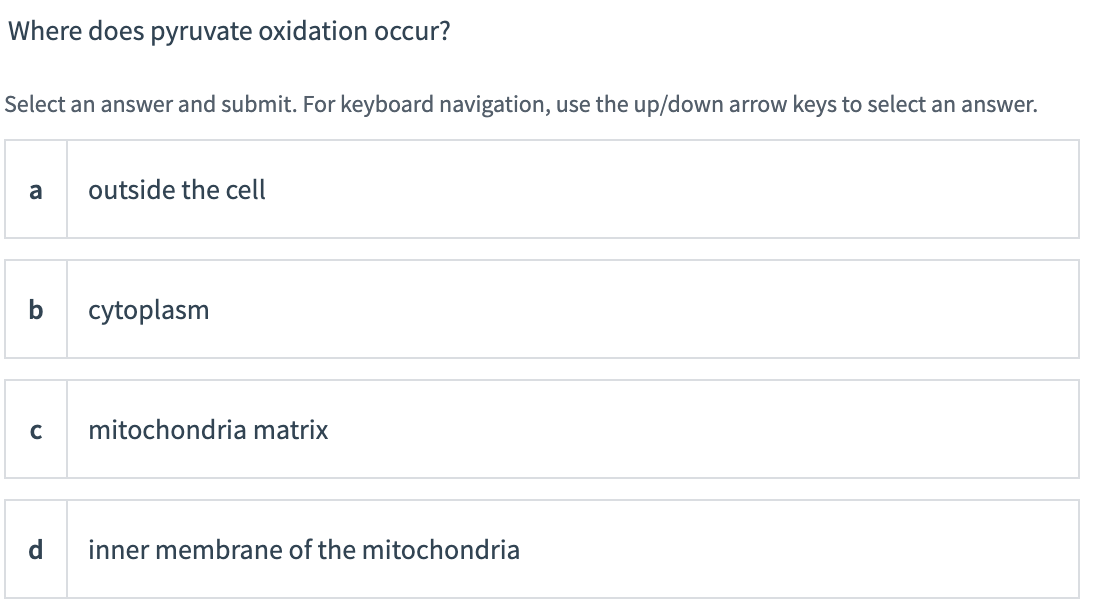The width and height of the screenshot is (1102, 612).
Task: Click the letter label d
Action: point(36,549)
